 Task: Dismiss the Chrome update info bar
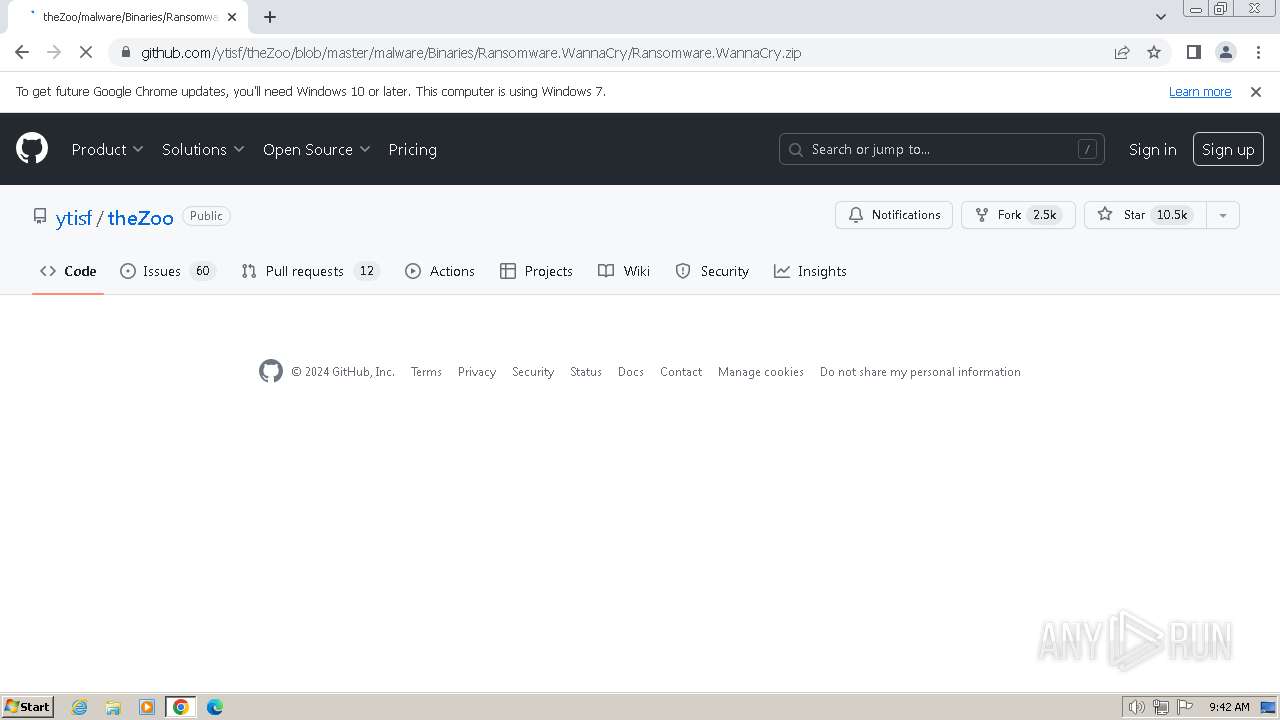pyautogui.click(x=1256, y=91)
